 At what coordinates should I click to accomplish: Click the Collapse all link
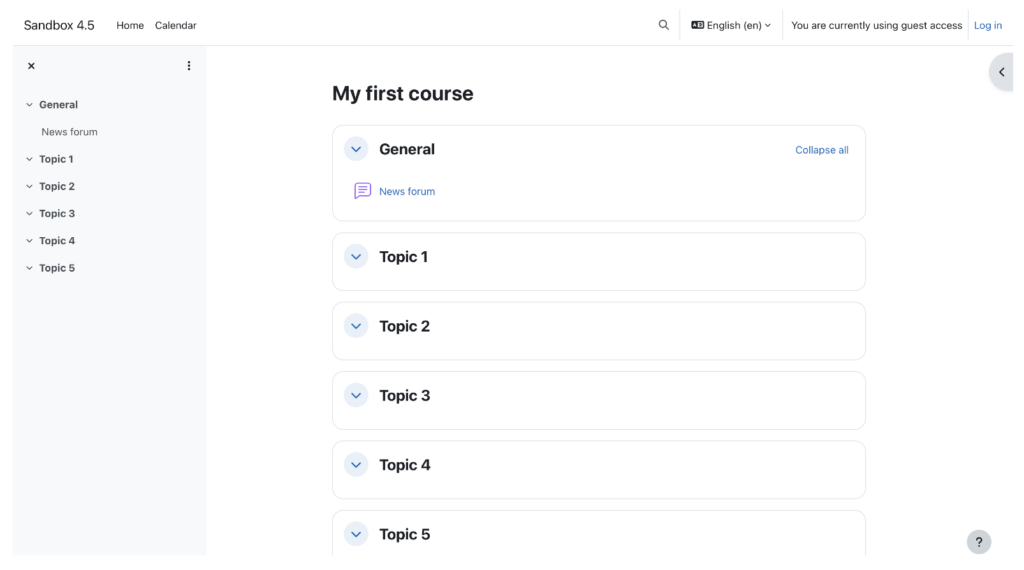(822, 150)
